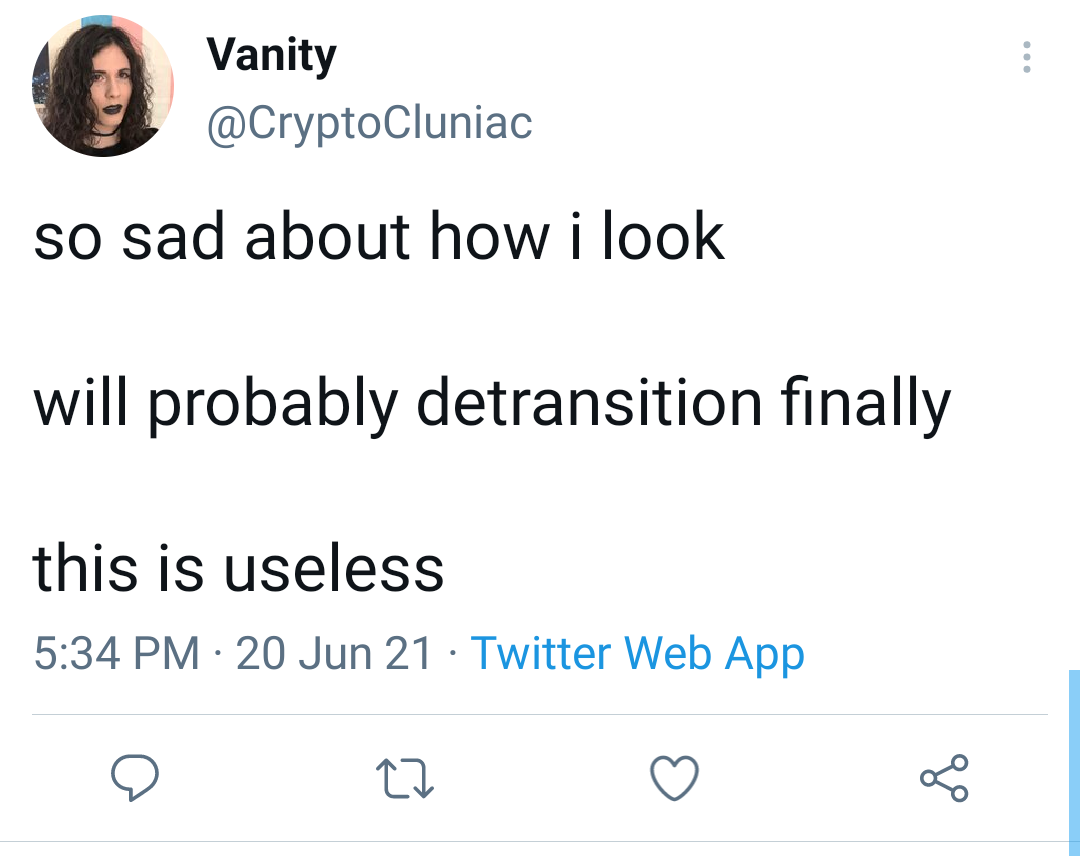Open the reply speech bubble icon
The height and width of the screenshot is (856, 1080).
point(135,777)
